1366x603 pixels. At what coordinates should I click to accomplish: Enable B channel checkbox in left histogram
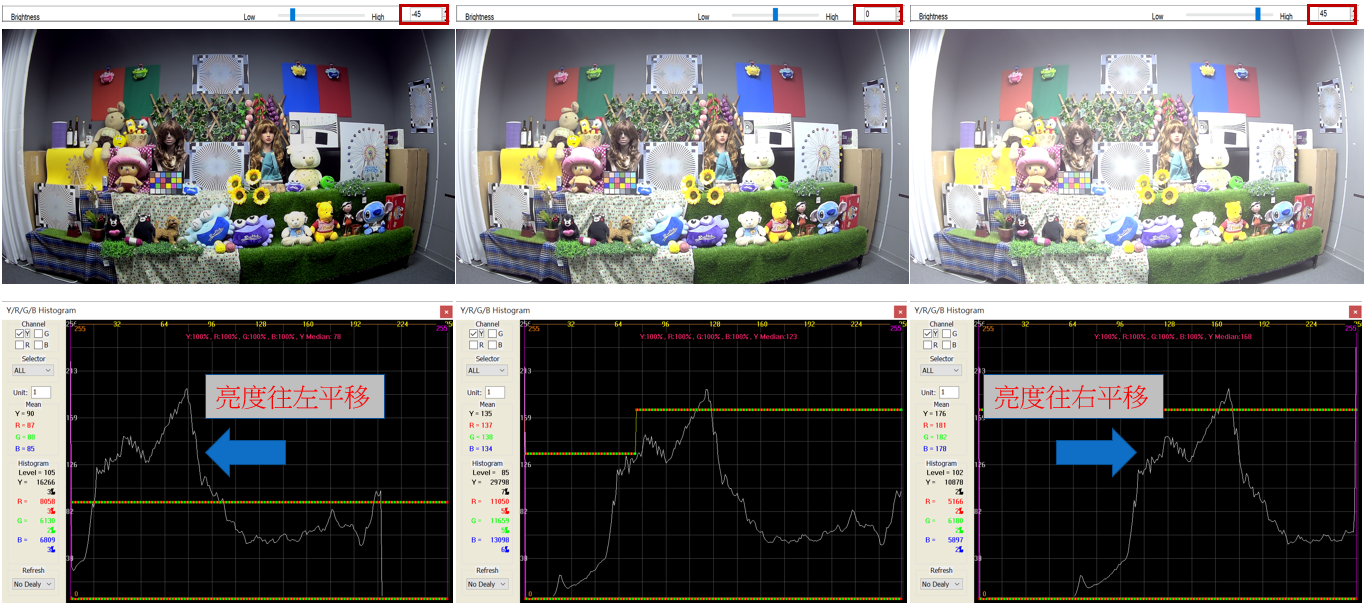[38, 344]
